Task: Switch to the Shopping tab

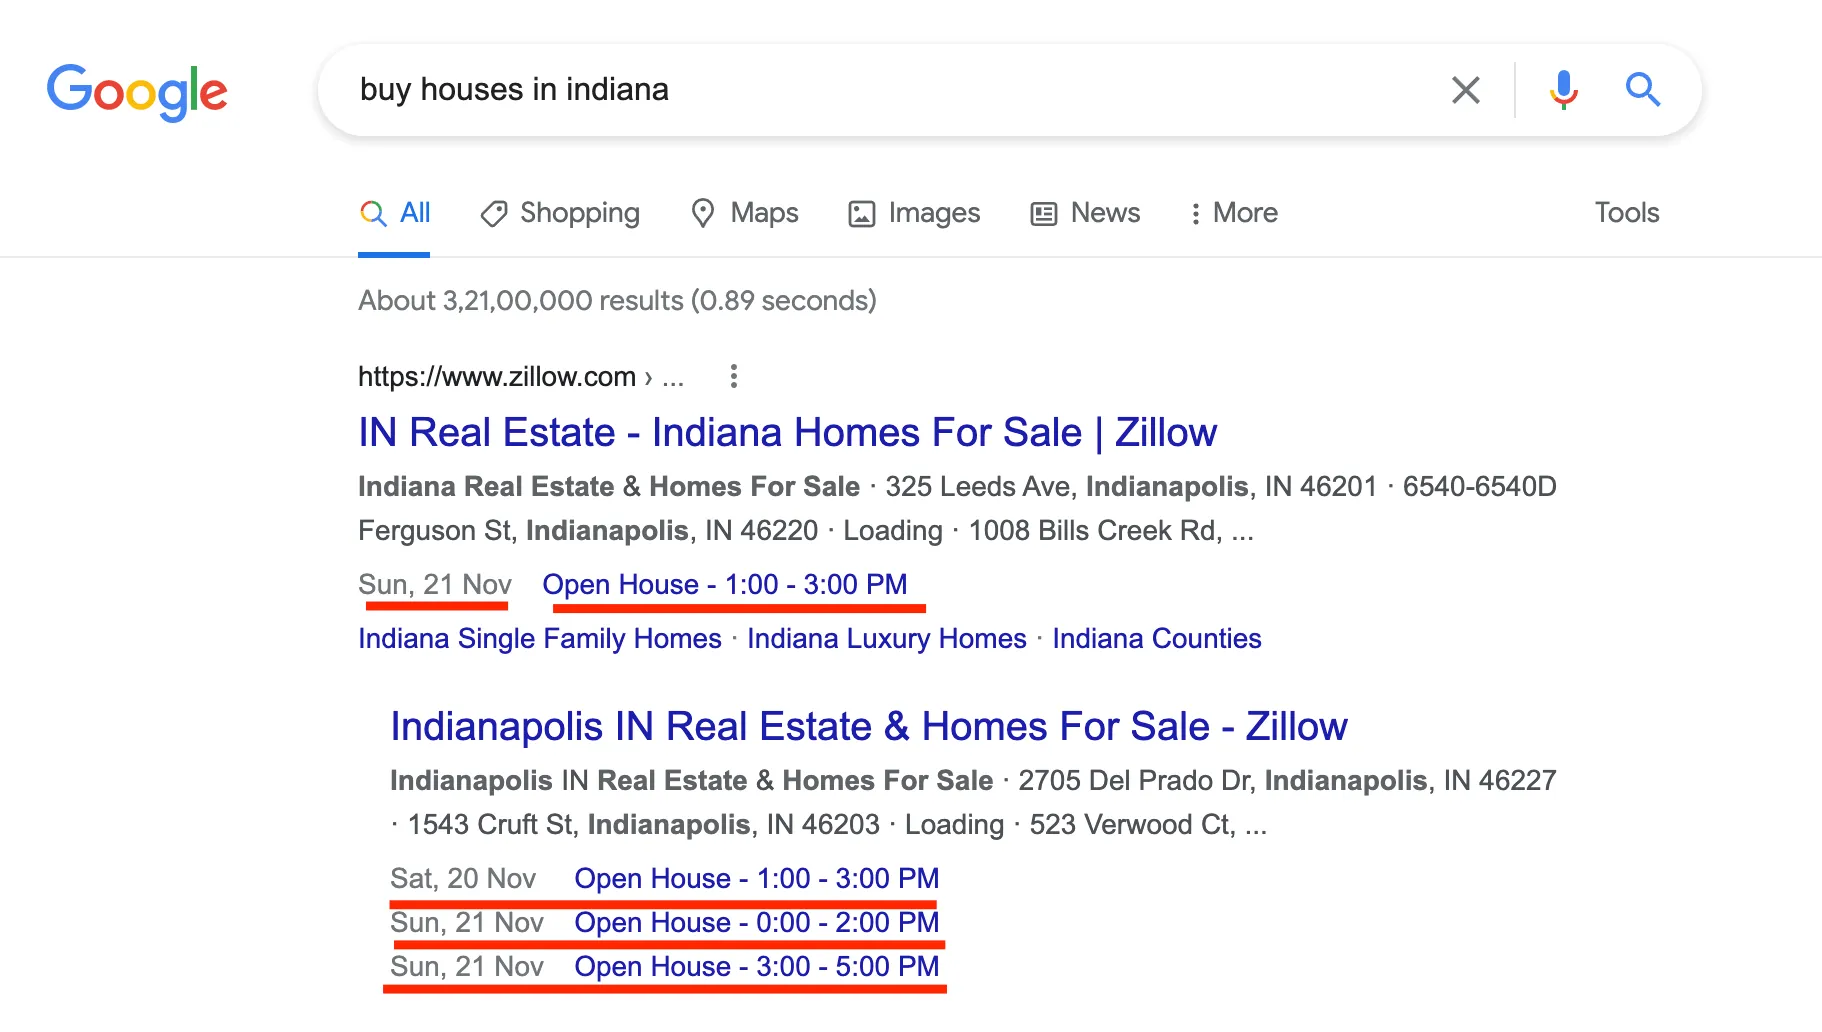Action: [560, 213]
